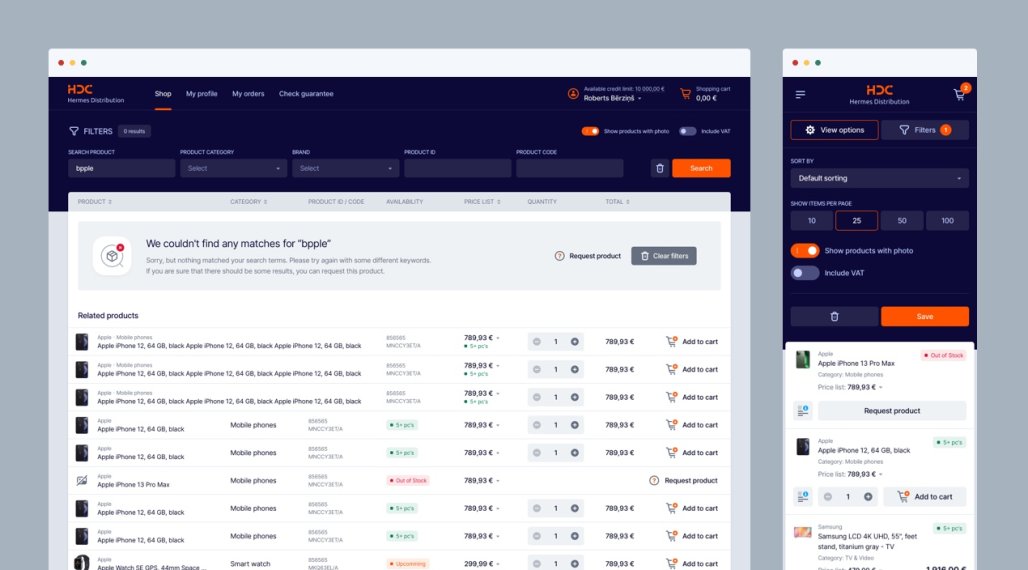Toggle Show products with photo in desktop filters
Image resolution: width=1028 pixels, height=570 pixels.
pos(590,131)
